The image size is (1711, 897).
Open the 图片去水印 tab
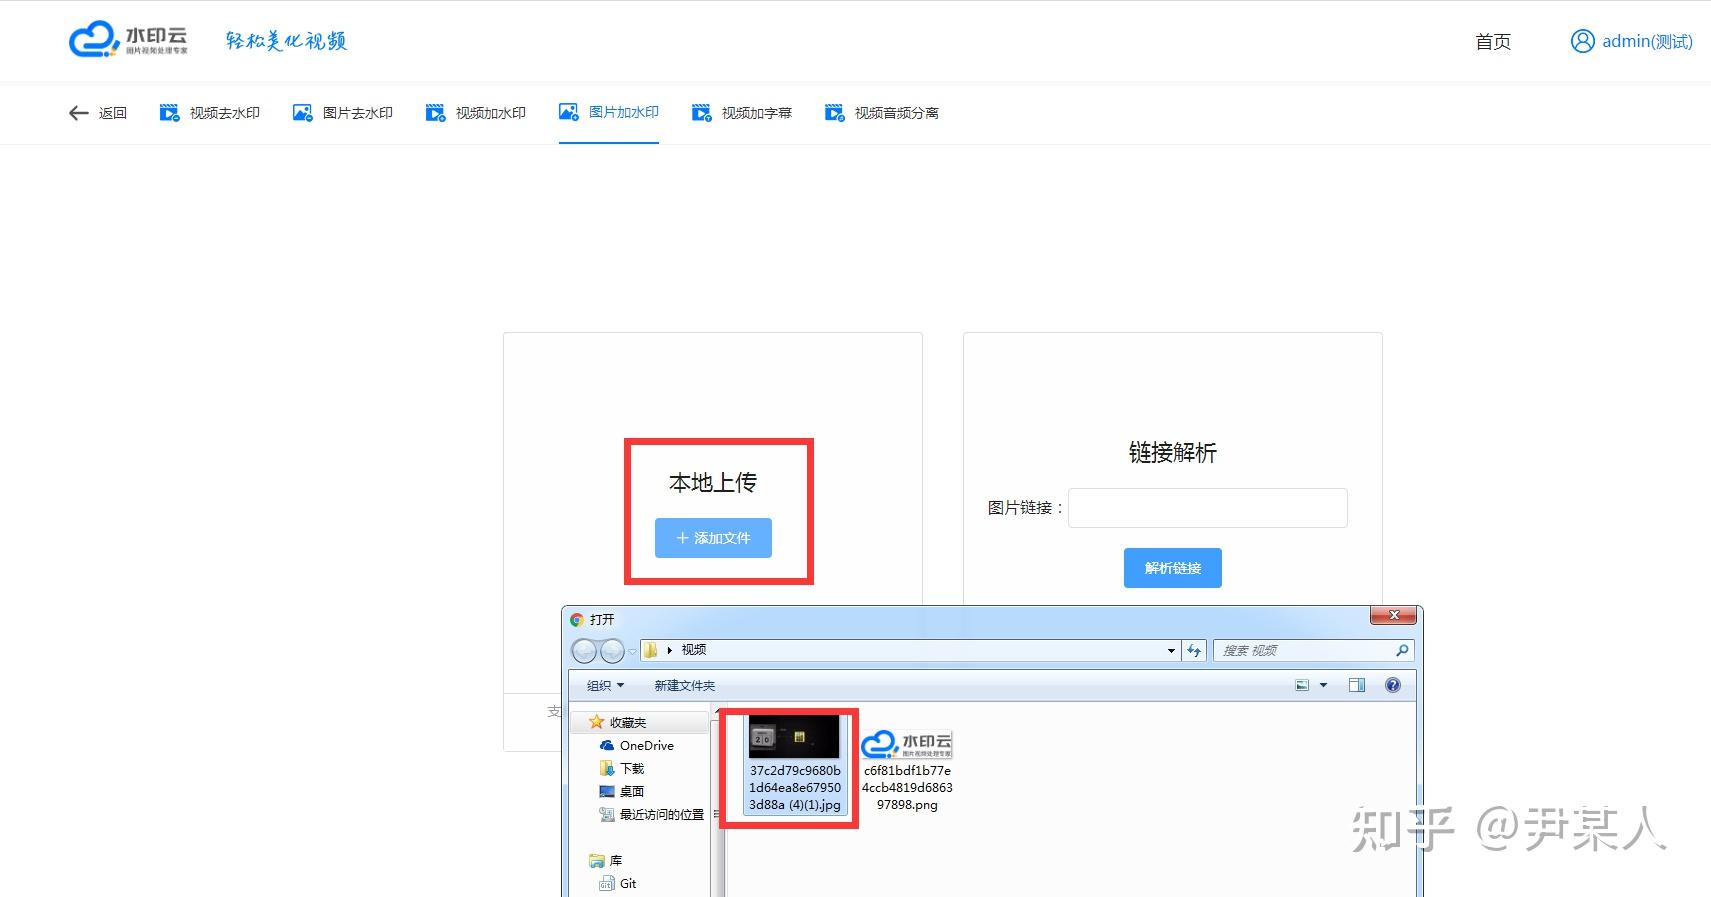(x=343, y=113)
